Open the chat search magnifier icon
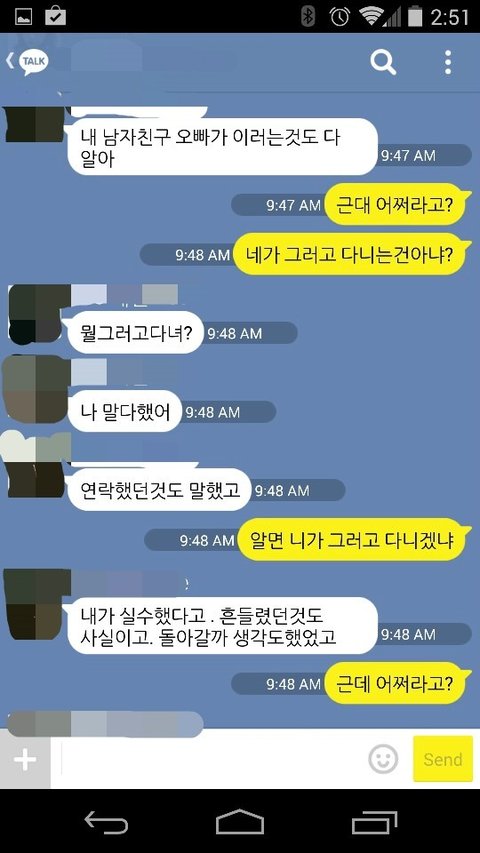Viewport: 480px width, 853px height. [x=383, y=62]
